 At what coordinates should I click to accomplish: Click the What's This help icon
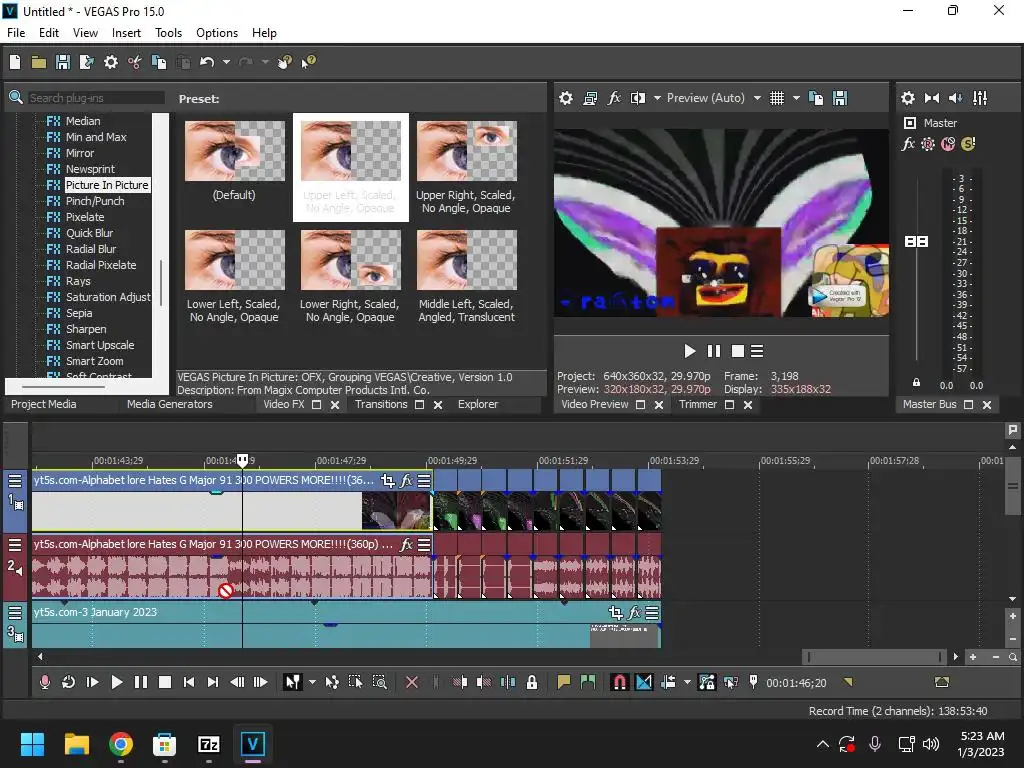pyautogui.click(x=308, y=62)
